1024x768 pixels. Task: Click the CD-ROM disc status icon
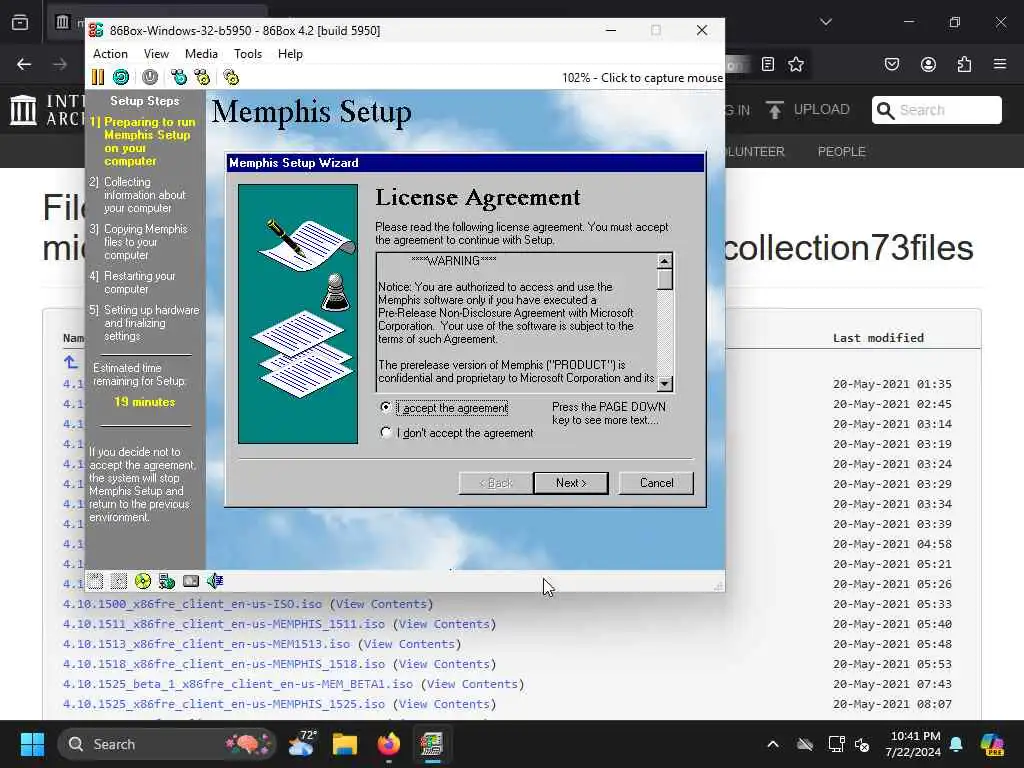[x=142, y=581]
